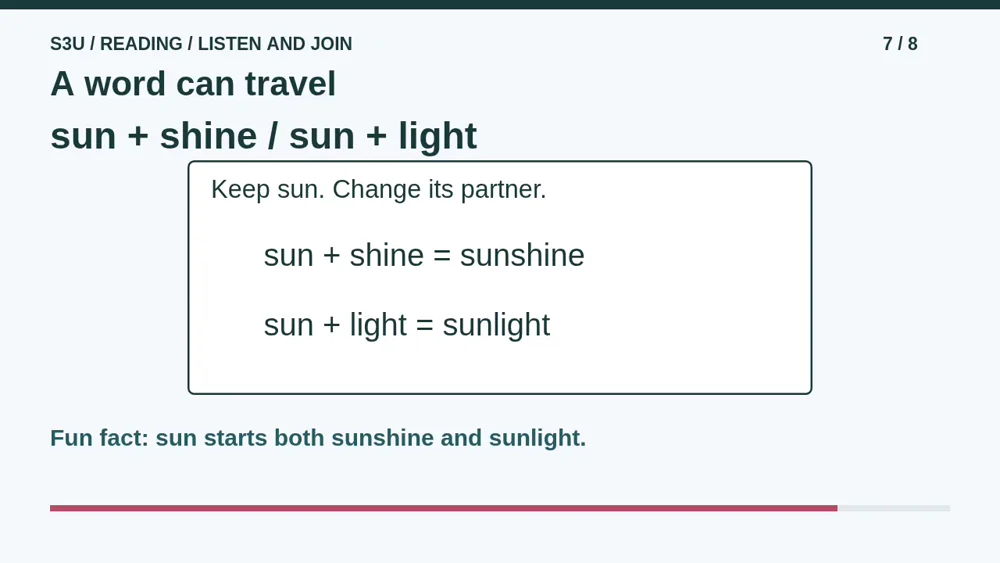Select the result word 'sunlight' in the box
1000x563 pixels.
(496, 325)
